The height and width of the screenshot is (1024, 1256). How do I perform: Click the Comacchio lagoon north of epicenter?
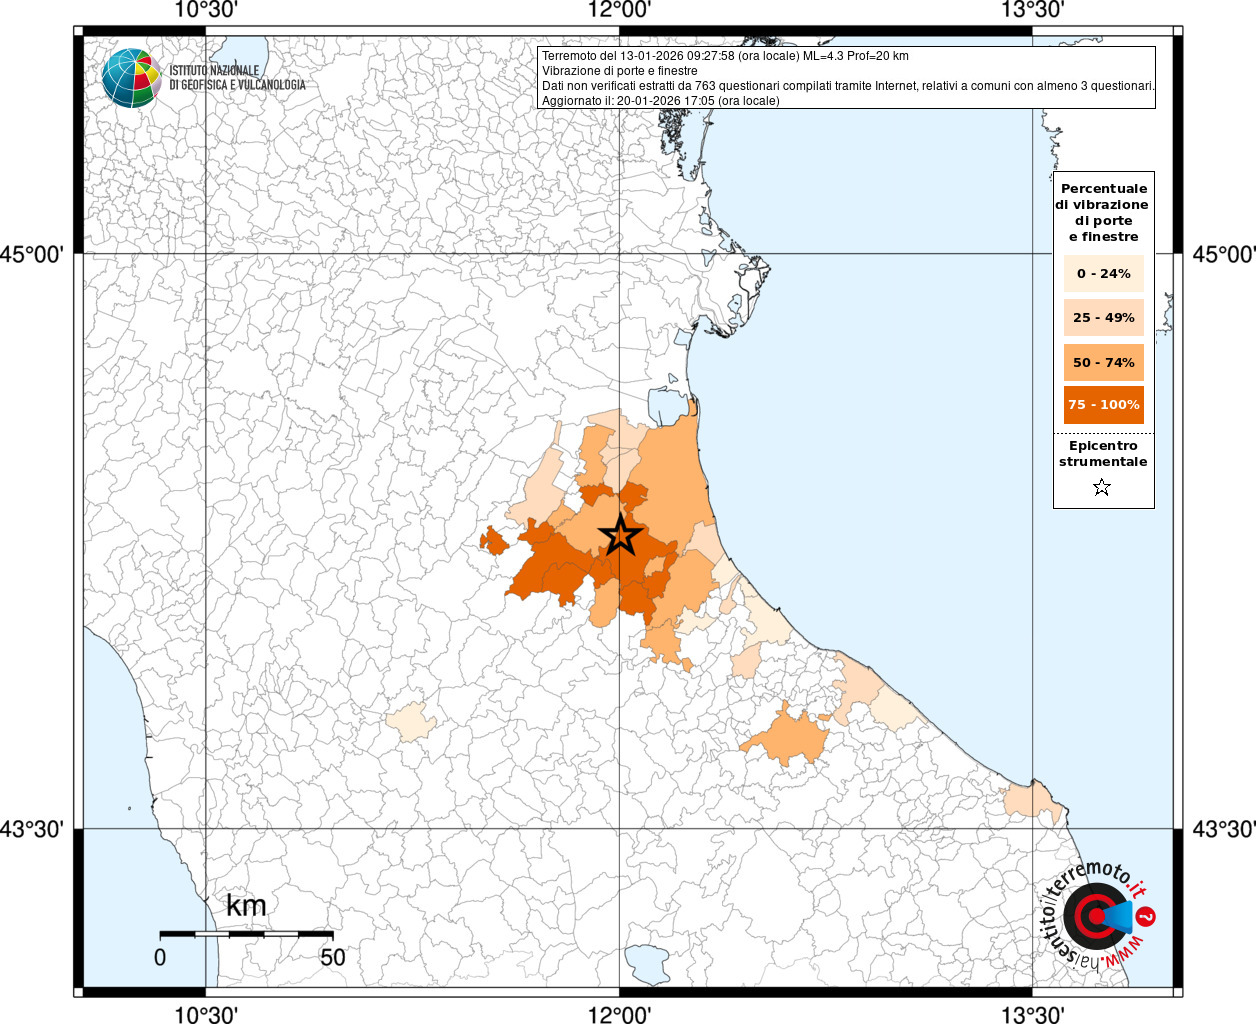tap(666, 406)
